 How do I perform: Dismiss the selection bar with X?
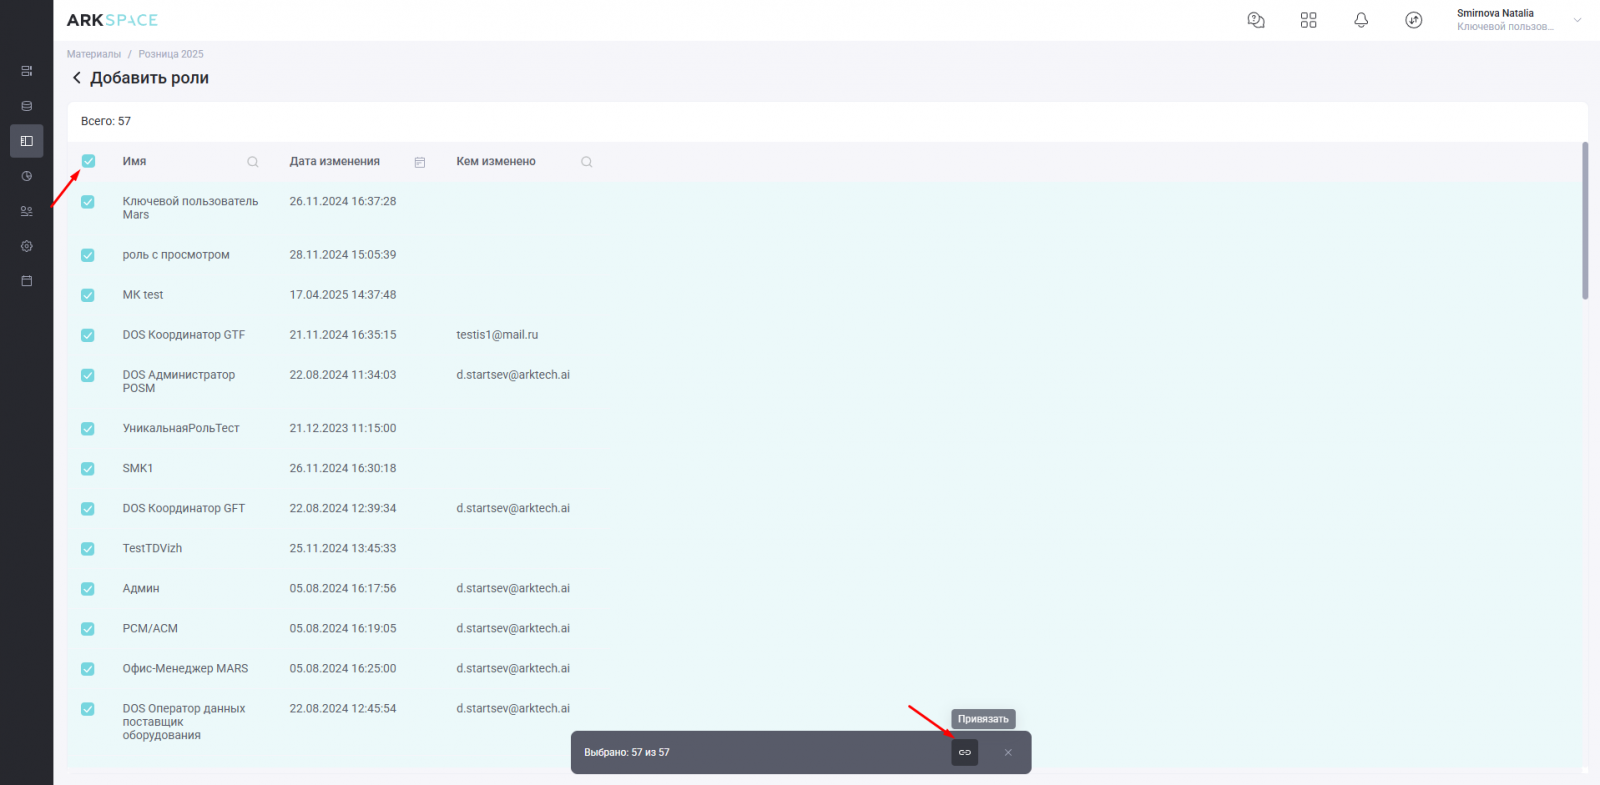click(x=1008, y=752)
